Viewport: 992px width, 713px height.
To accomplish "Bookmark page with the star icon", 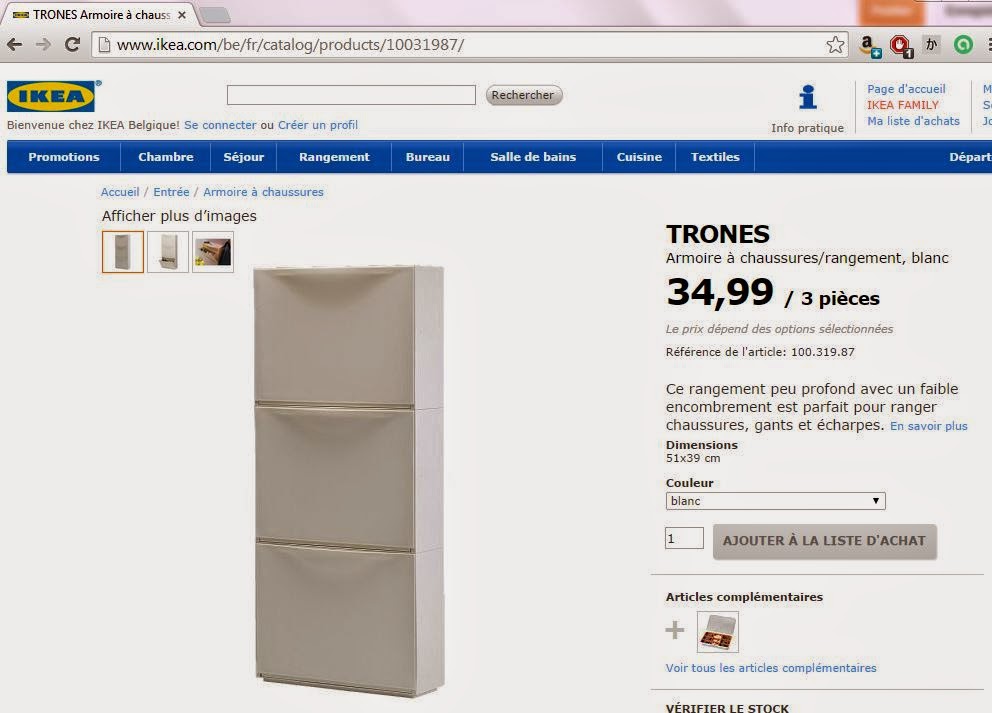I will (835, 45).
